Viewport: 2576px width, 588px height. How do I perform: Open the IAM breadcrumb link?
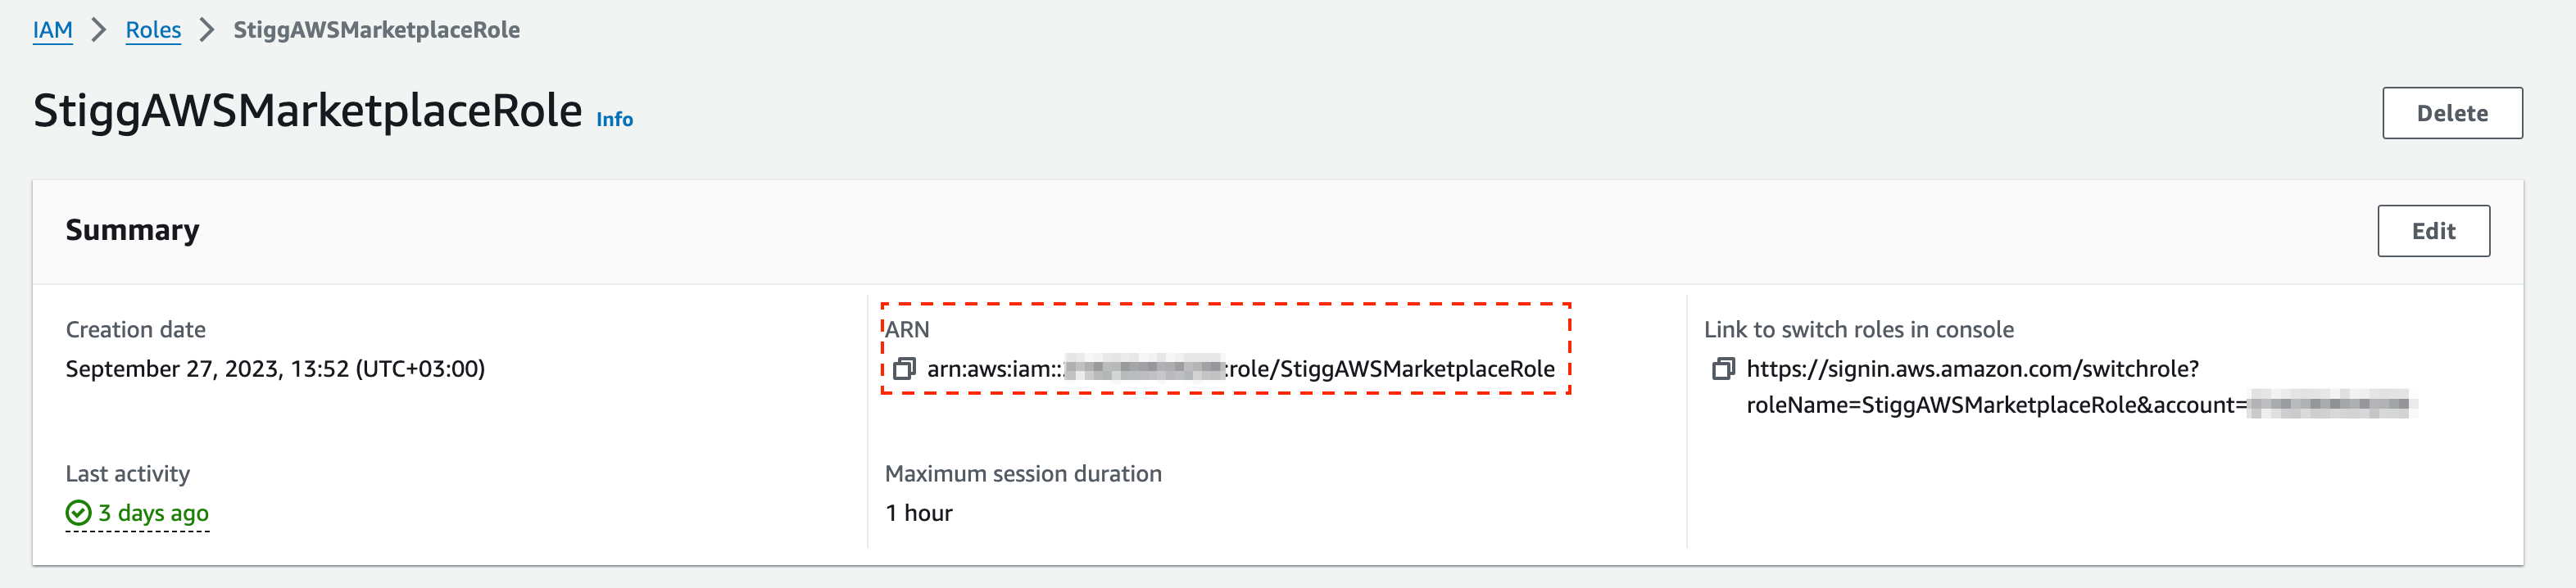click(x=53, y=30)
